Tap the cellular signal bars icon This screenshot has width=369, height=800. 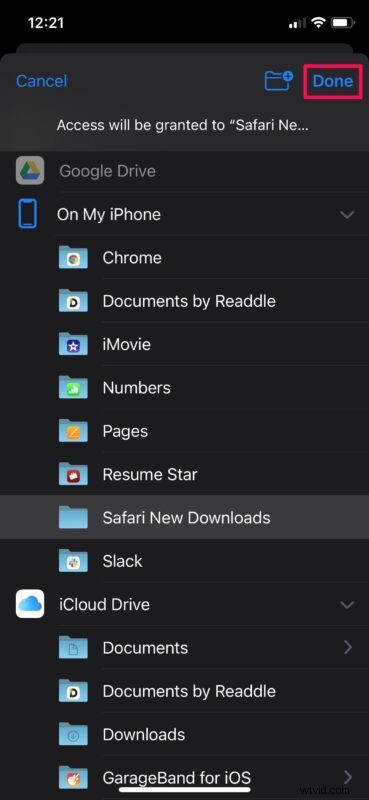coord(298,23)
